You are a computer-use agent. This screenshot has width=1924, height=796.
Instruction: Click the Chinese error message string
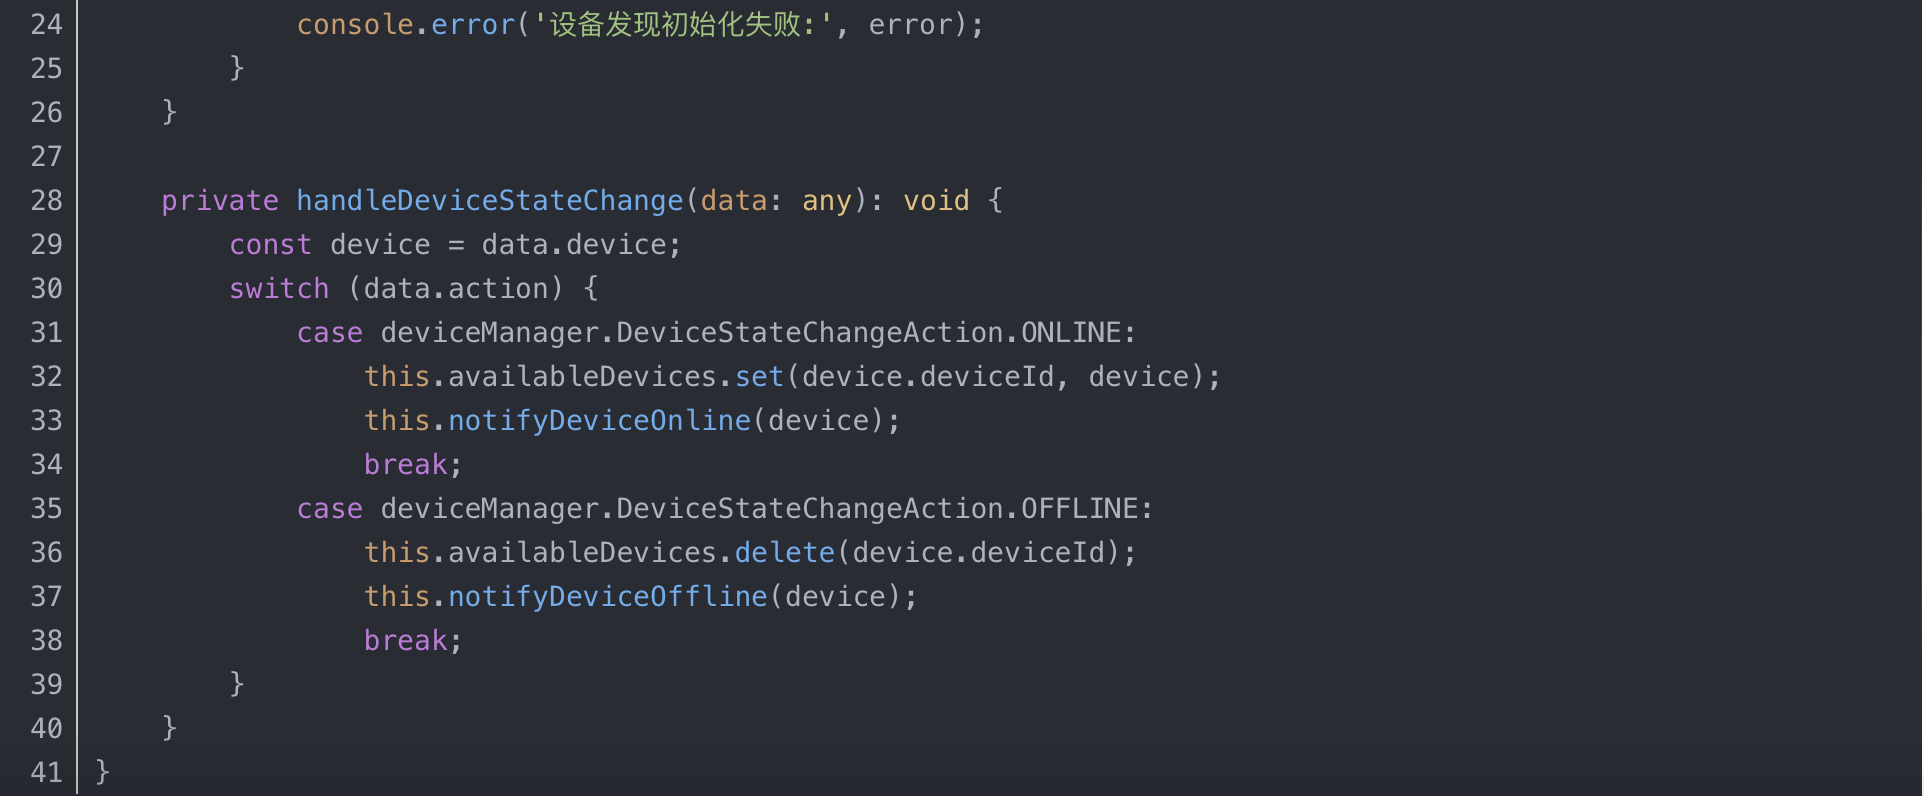[x=684, y=24]
